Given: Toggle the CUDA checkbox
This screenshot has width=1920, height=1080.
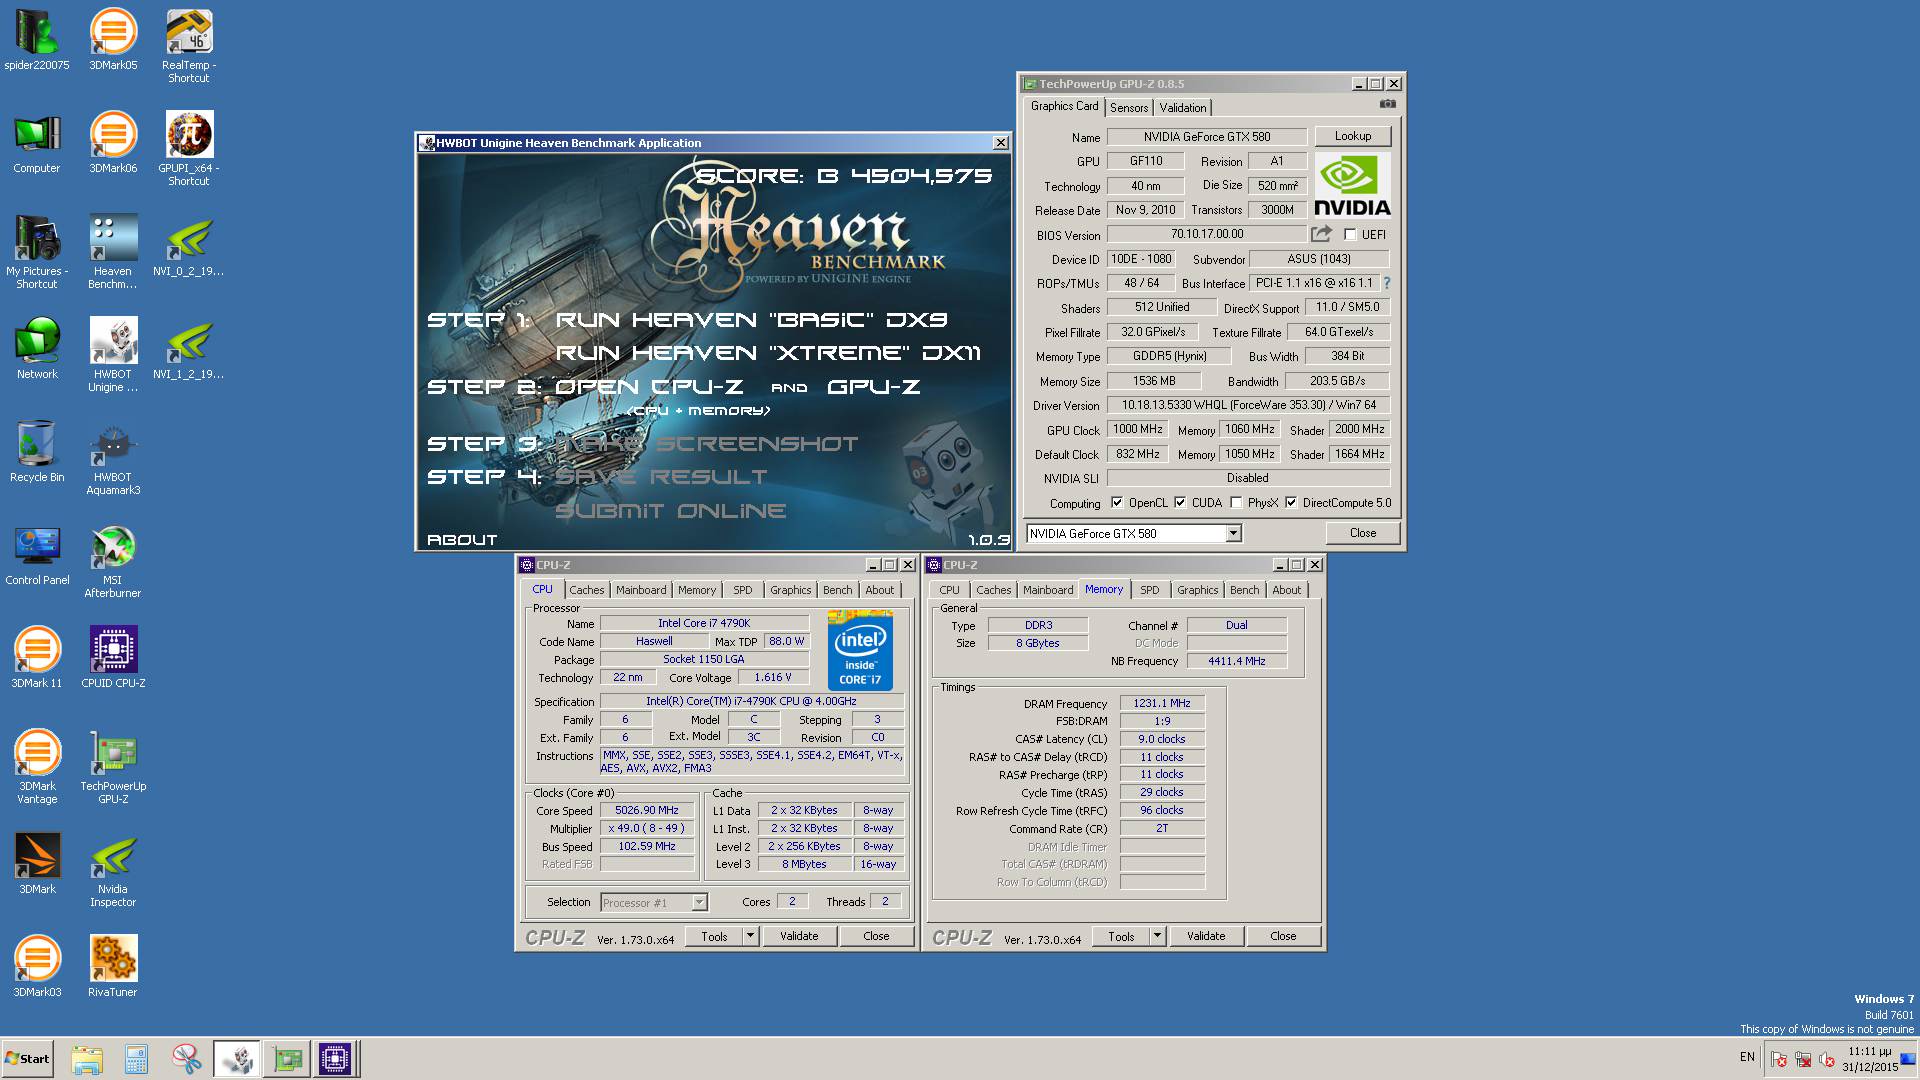Looking at the screenshot, I should coord(1180,503).
